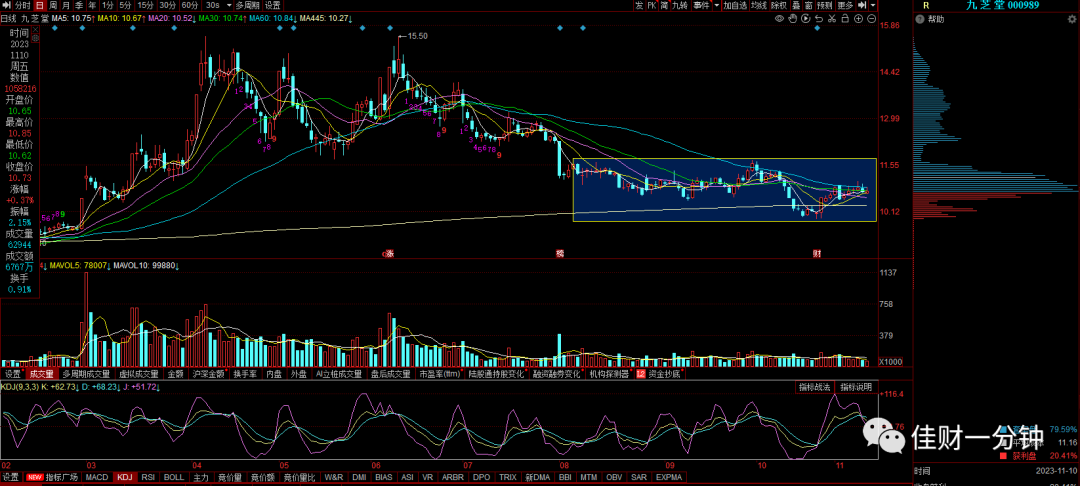The width and height of the screenshot is (1080, 486).
Task: Open the 事件 events button
Action: pos(701,5)
